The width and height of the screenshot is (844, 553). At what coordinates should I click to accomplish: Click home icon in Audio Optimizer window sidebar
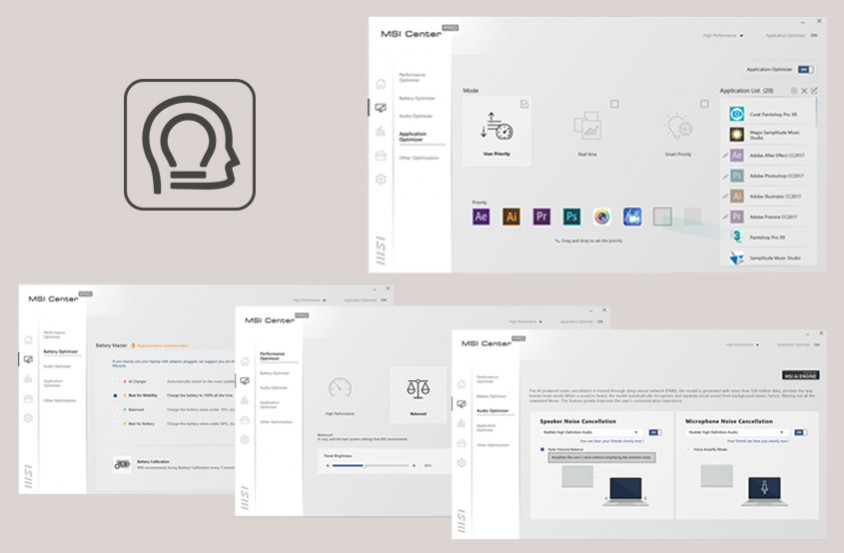pyautogui.click(x=461, y=384)
